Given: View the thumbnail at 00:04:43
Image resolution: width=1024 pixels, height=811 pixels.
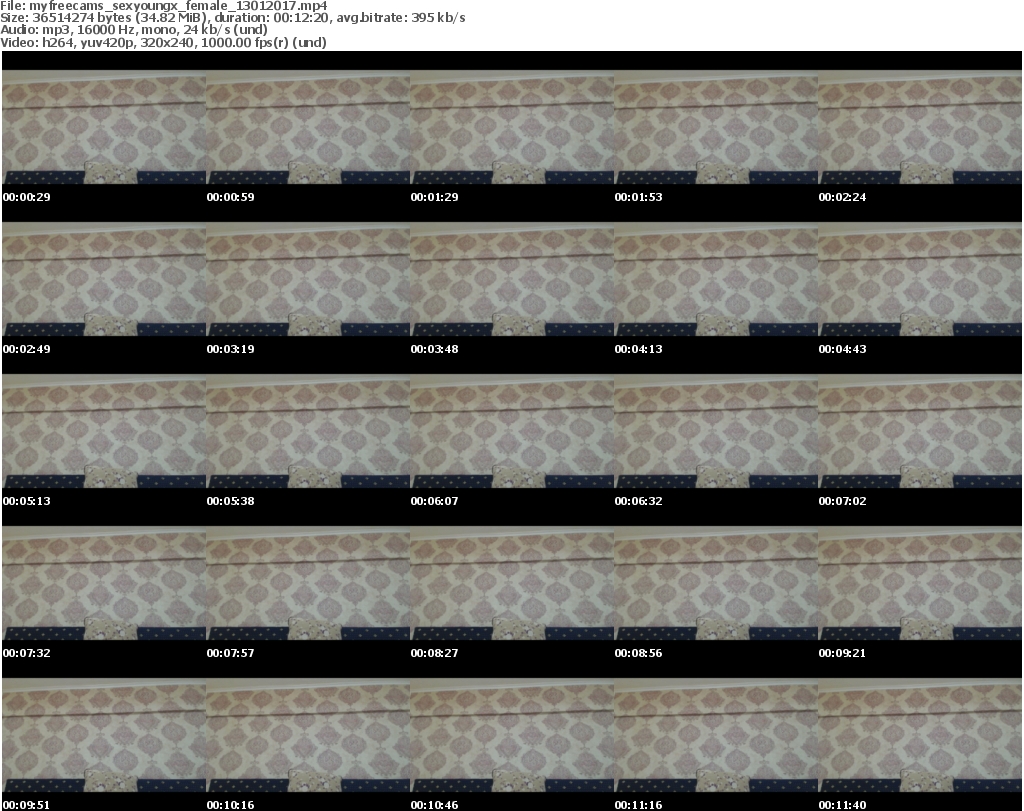Looking at the screenshot, I should coord(920,279).
